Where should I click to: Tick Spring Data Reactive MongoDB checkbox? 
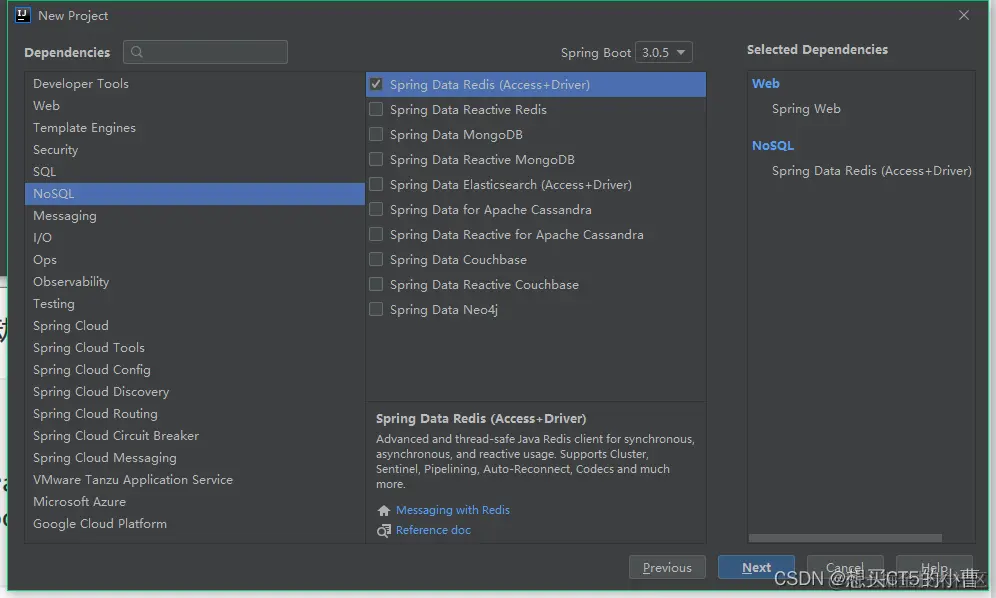pos(376,159)
